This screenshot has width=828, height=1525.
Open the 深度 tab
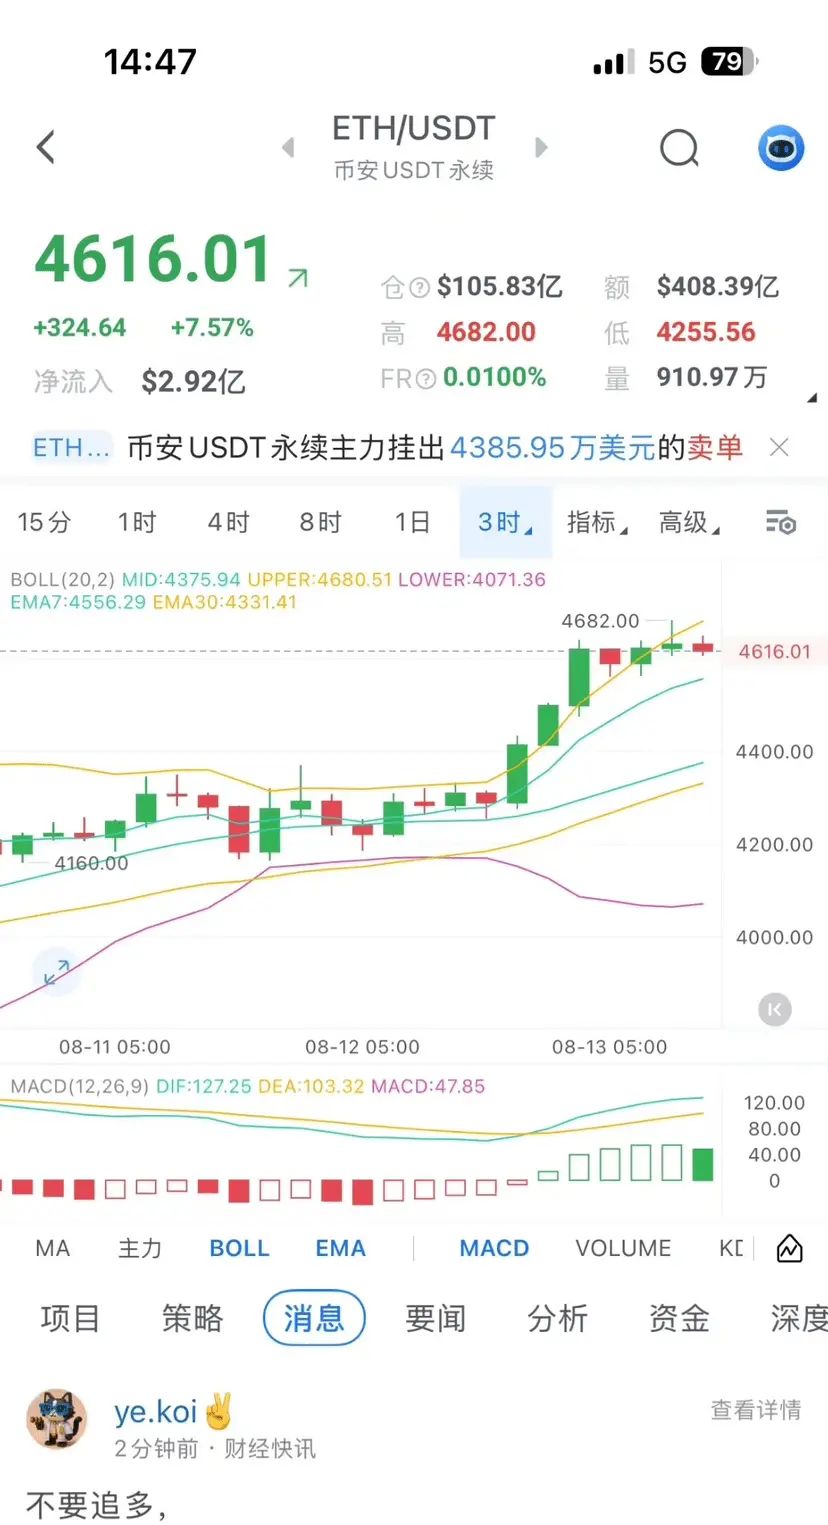click(x=798, y=1319)
